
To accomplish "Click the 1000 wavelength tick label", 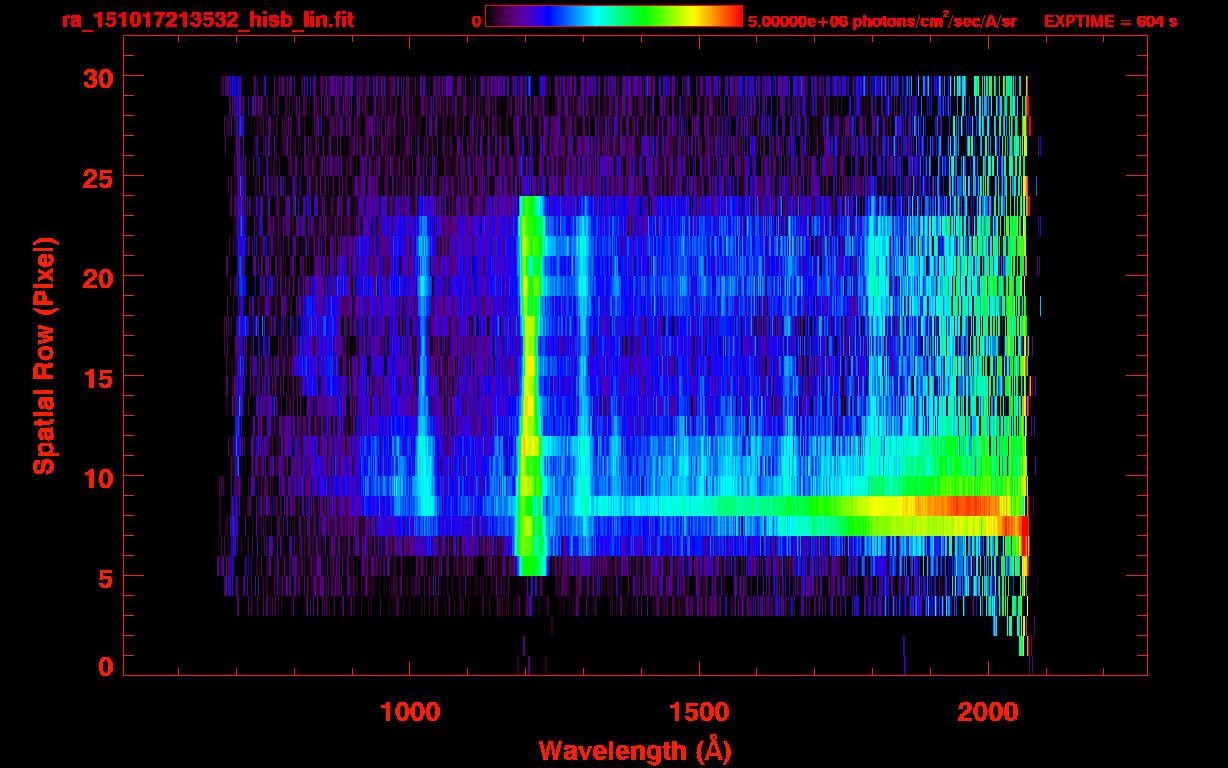I will [x=410, y=712].
